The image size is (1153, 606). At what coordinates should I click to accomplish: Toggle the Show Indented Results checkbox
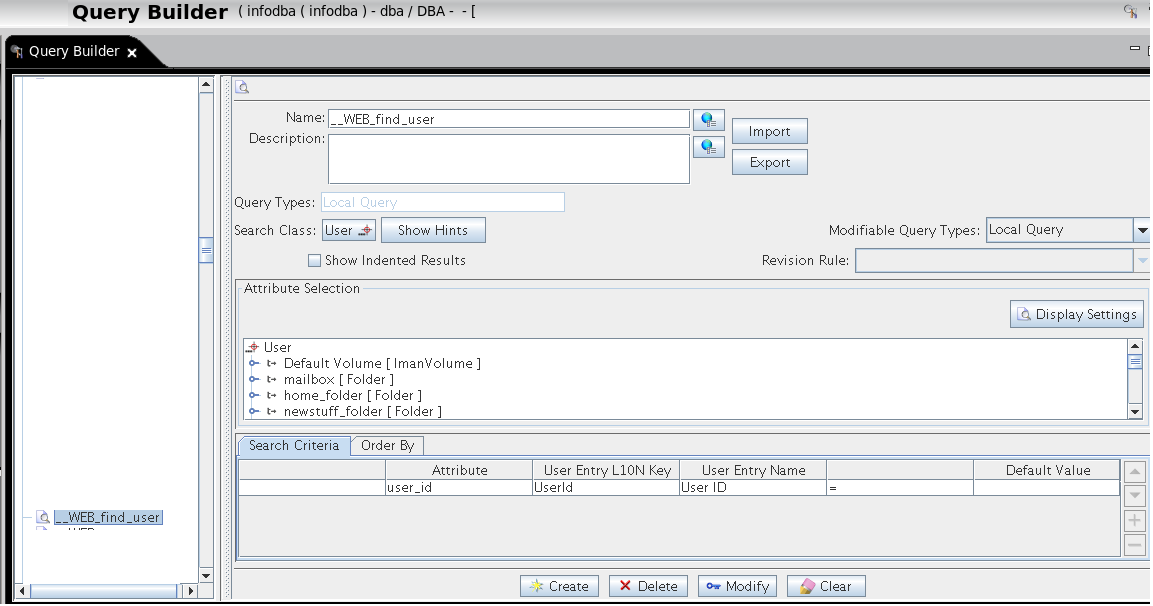(316, 260)
